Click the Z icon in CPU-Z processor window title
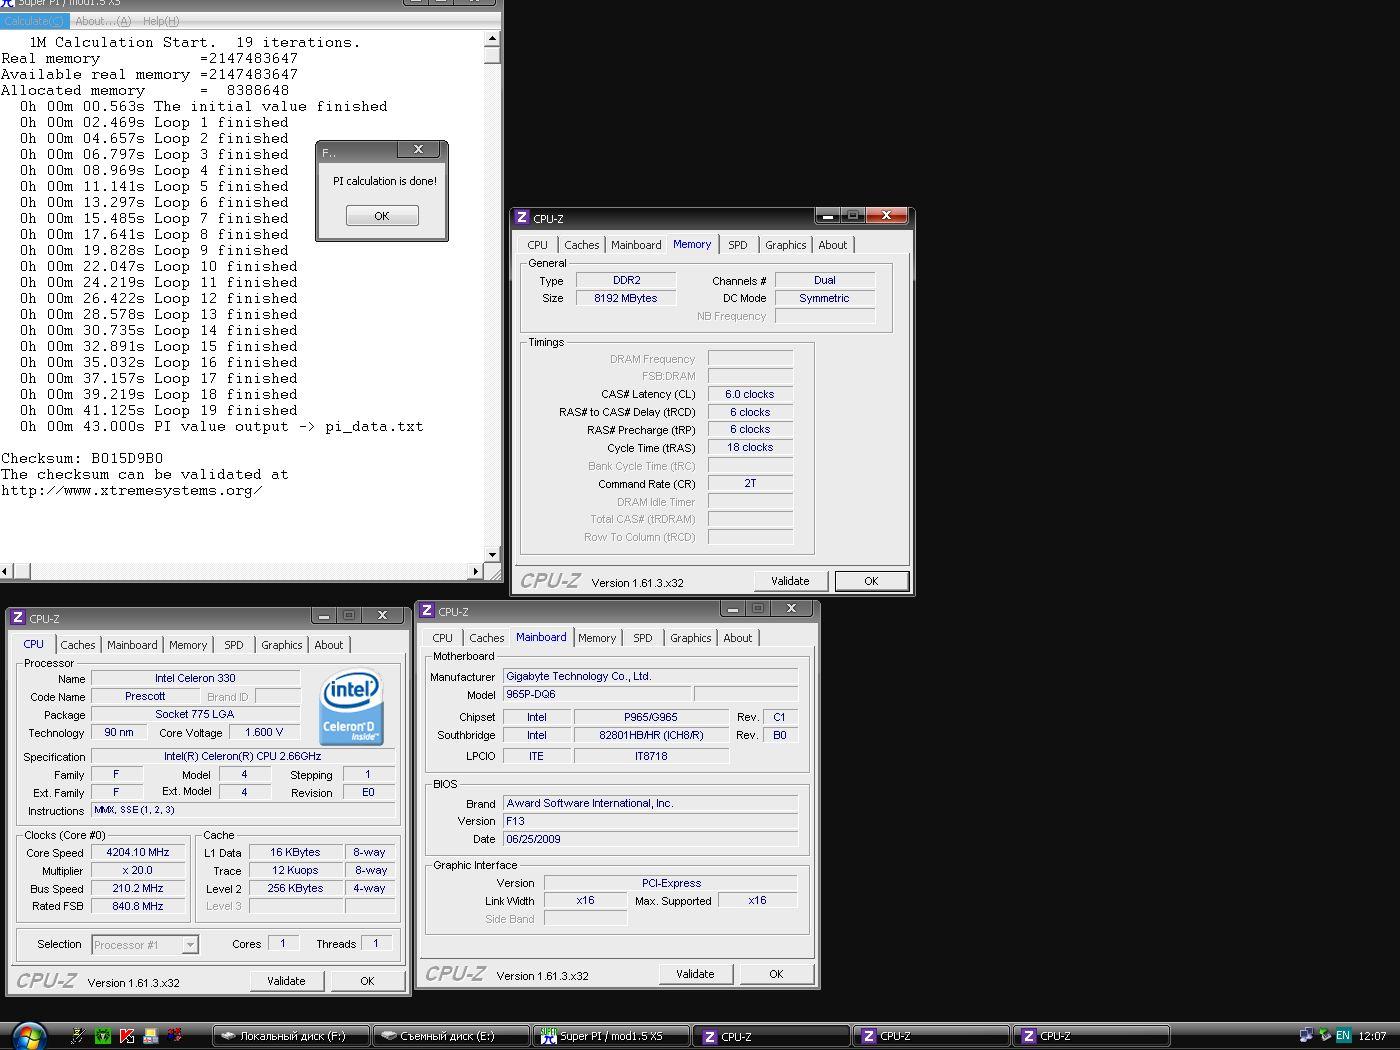The image size is (1400, 1050). [x=17, y=618]
